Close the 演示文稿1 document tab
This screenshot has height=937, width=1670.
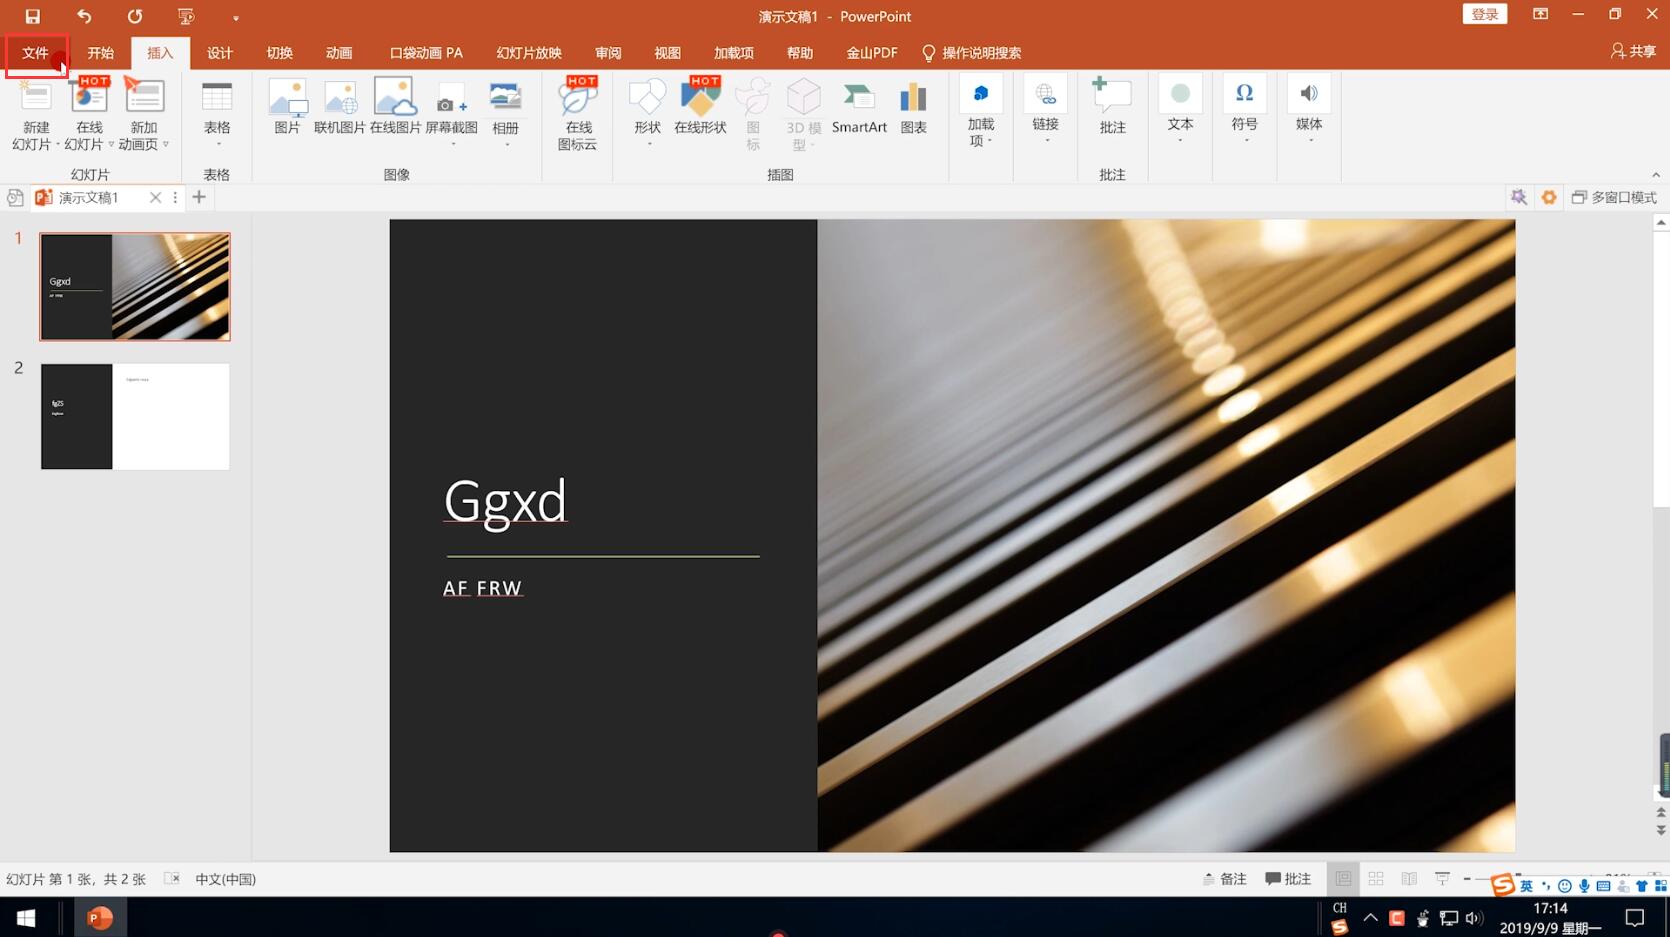coord(155,198)
